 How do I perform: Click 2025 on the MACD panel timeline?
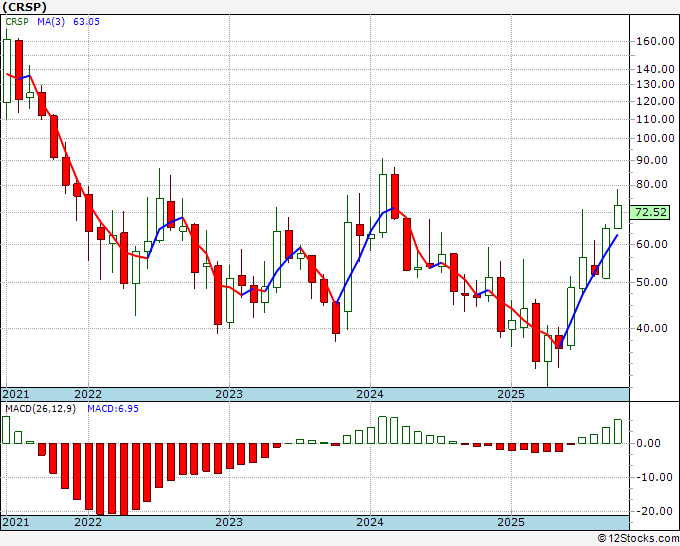click(x=511, y=522)
